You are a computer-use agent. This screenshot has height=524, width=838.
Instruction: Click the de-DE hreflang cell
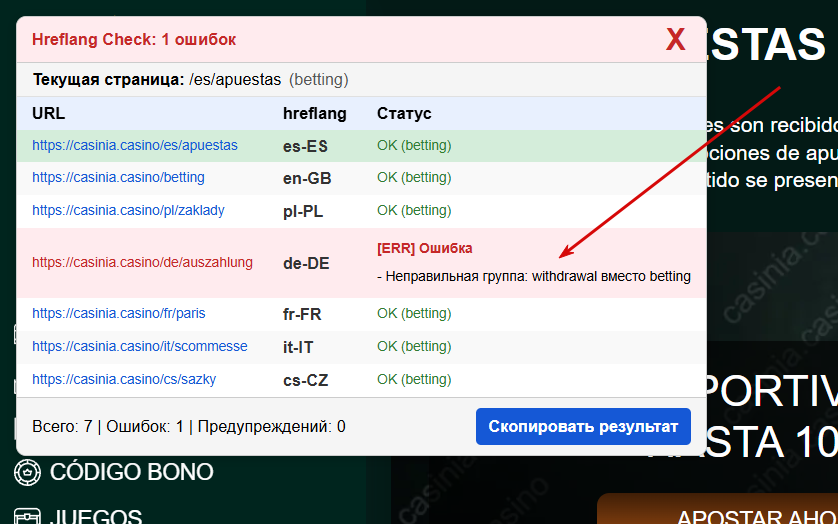pos(306,263)
